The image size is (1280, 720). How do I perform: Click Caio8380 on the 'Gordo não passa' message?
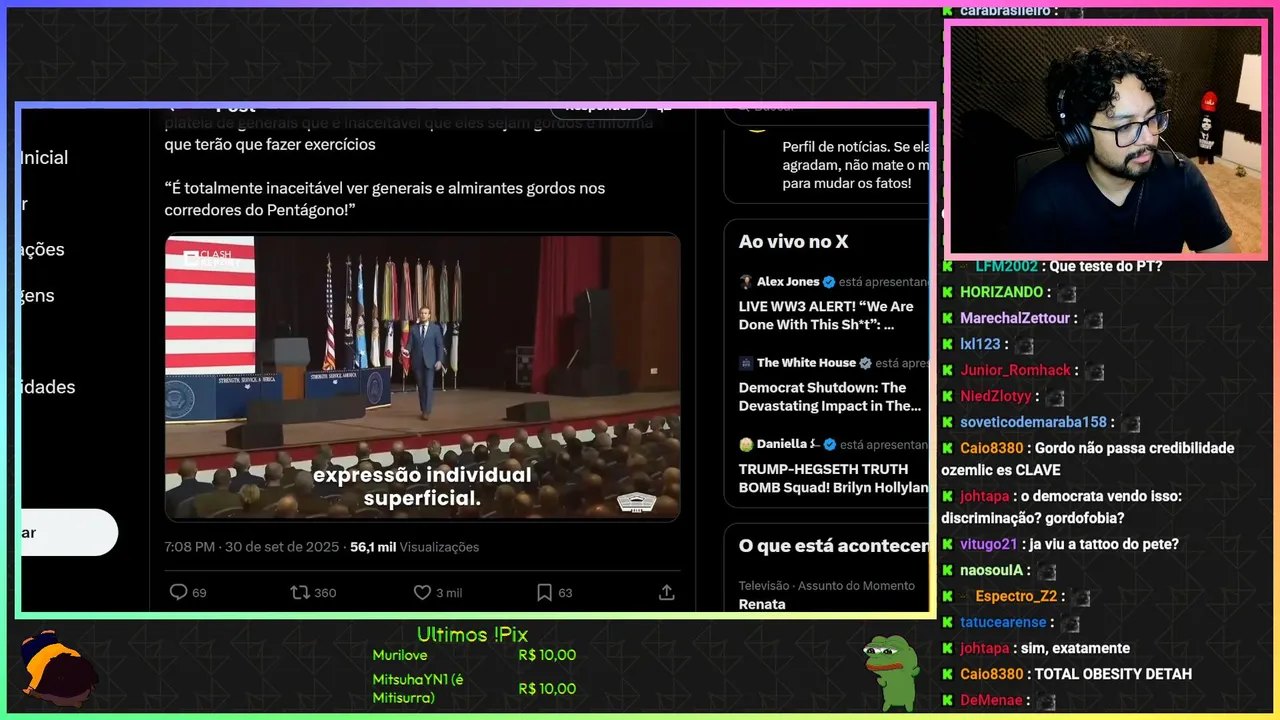pyautogui.click(x=992, y=448)
